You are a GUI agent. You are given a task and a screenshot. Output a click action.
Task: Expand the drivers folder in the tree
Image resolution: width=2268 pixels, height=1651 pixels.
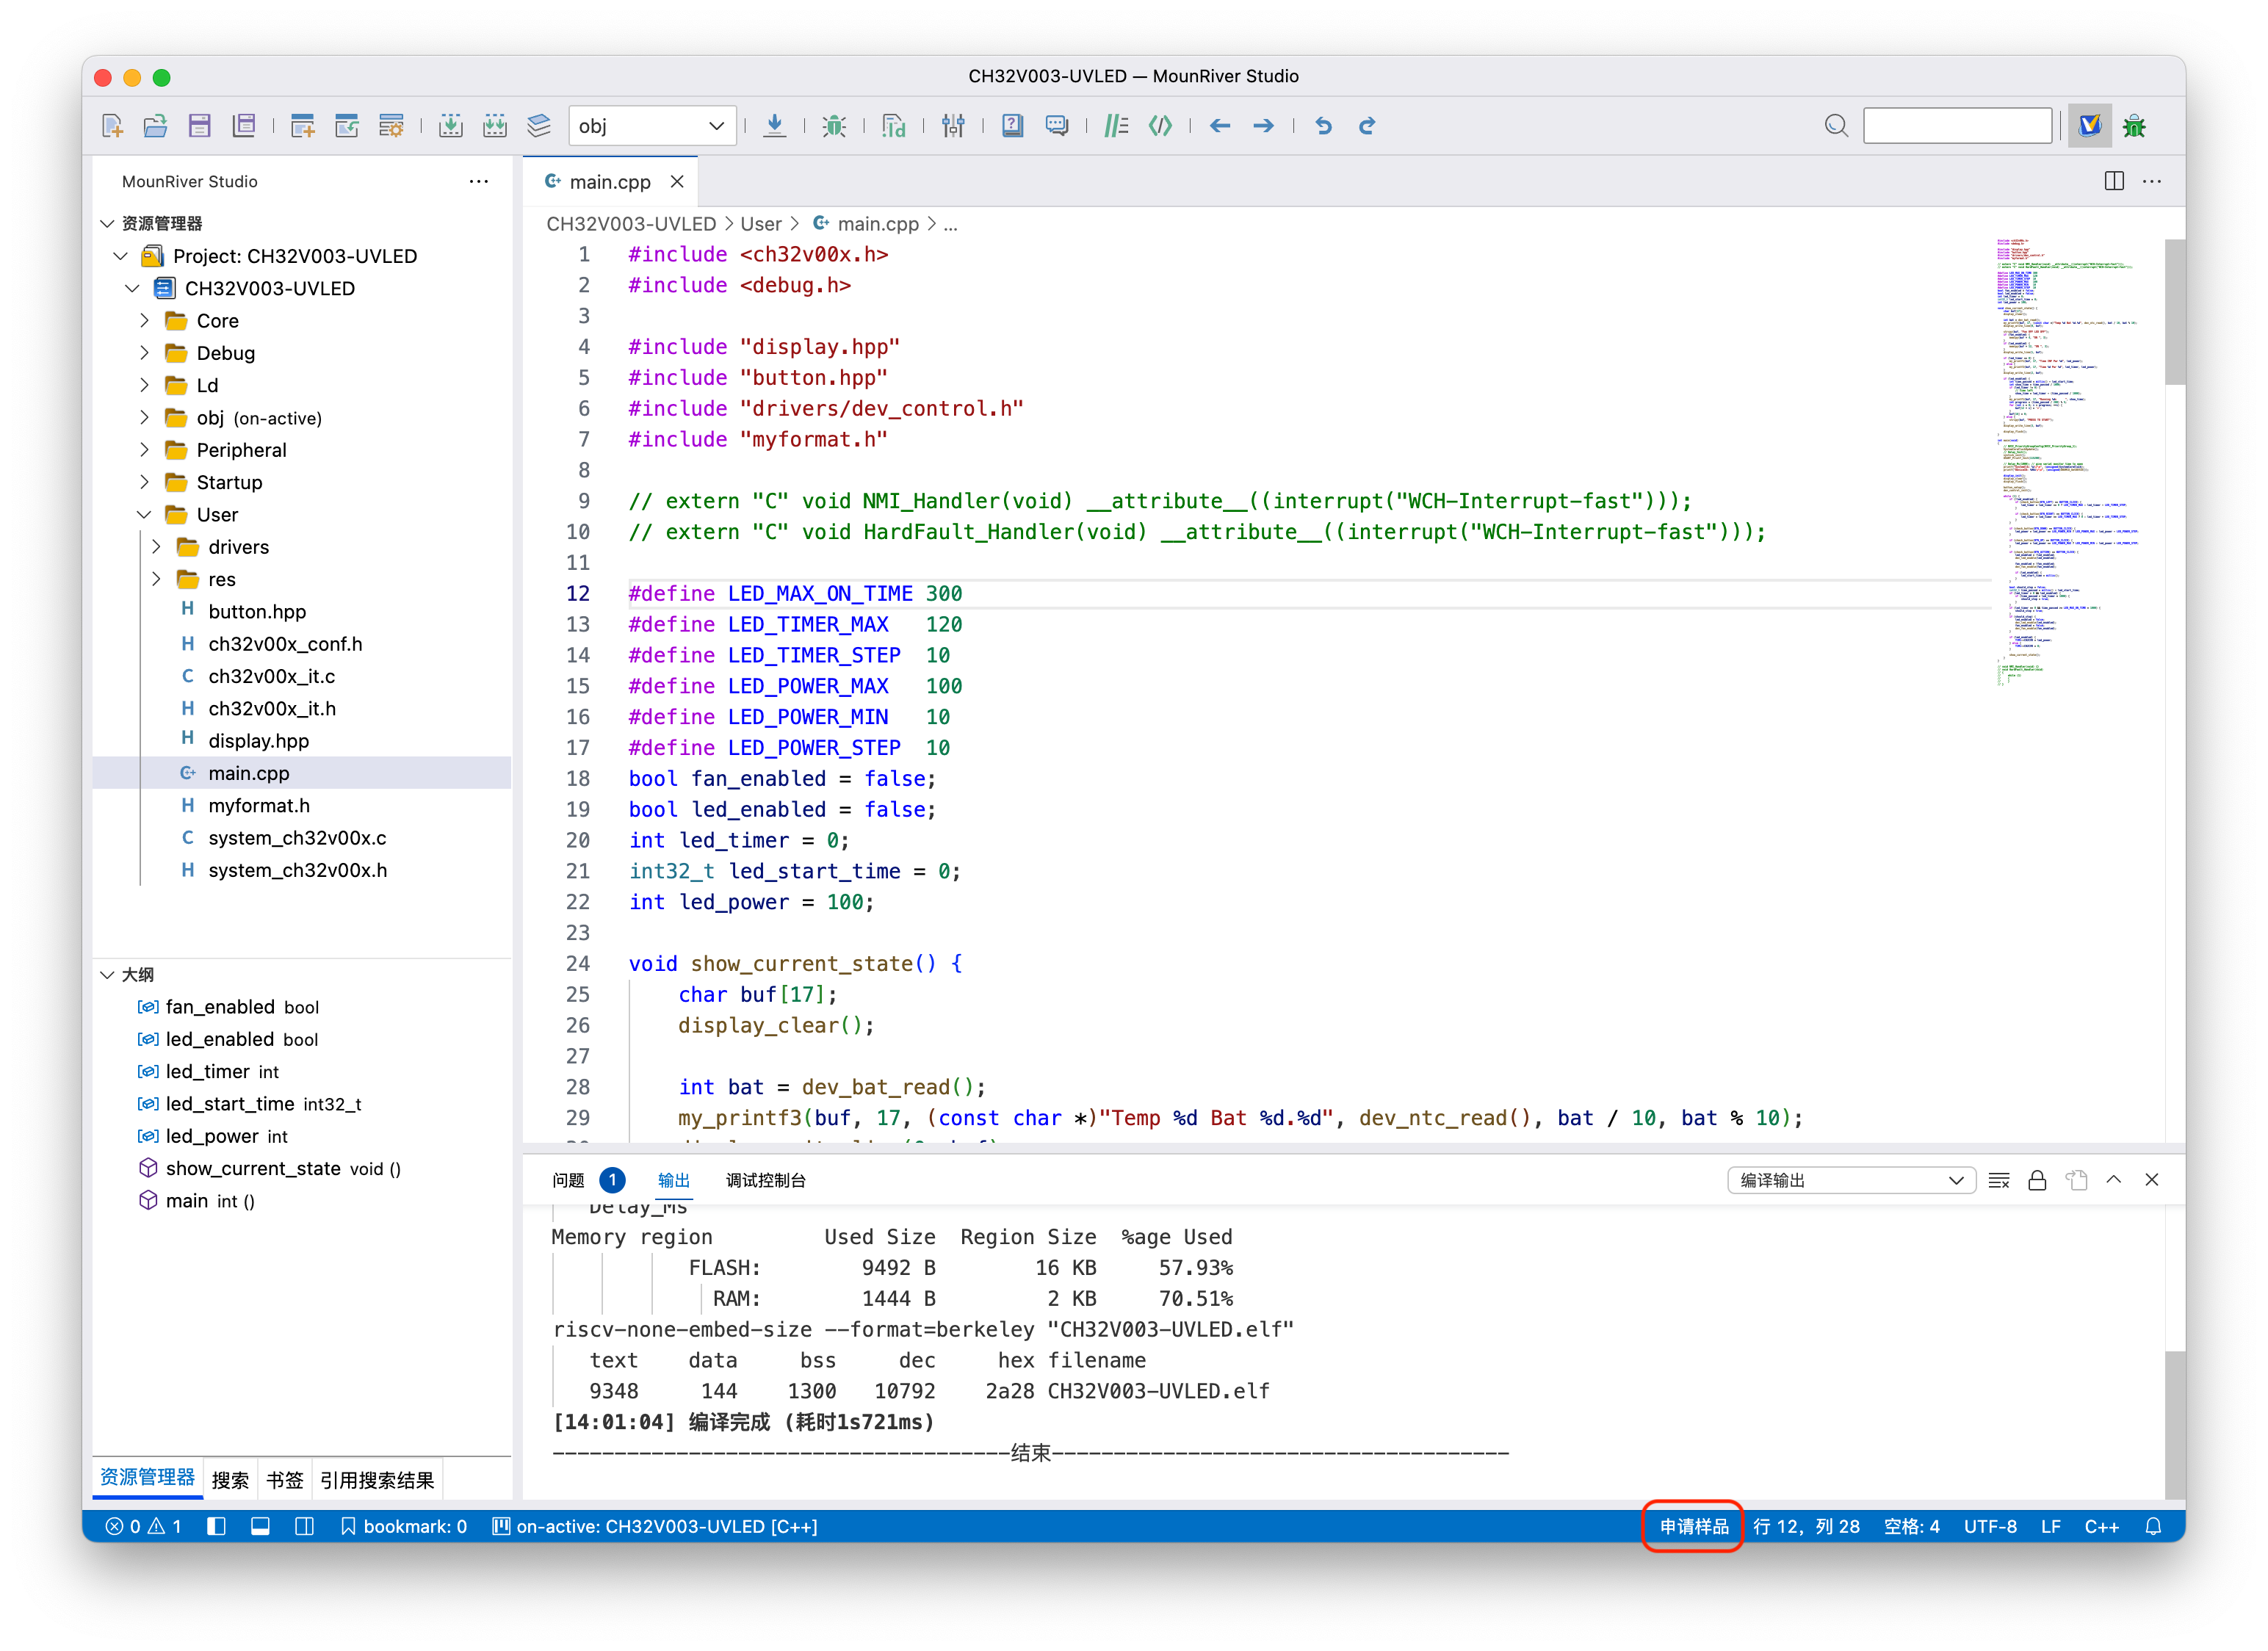click(x=157, y=547)
